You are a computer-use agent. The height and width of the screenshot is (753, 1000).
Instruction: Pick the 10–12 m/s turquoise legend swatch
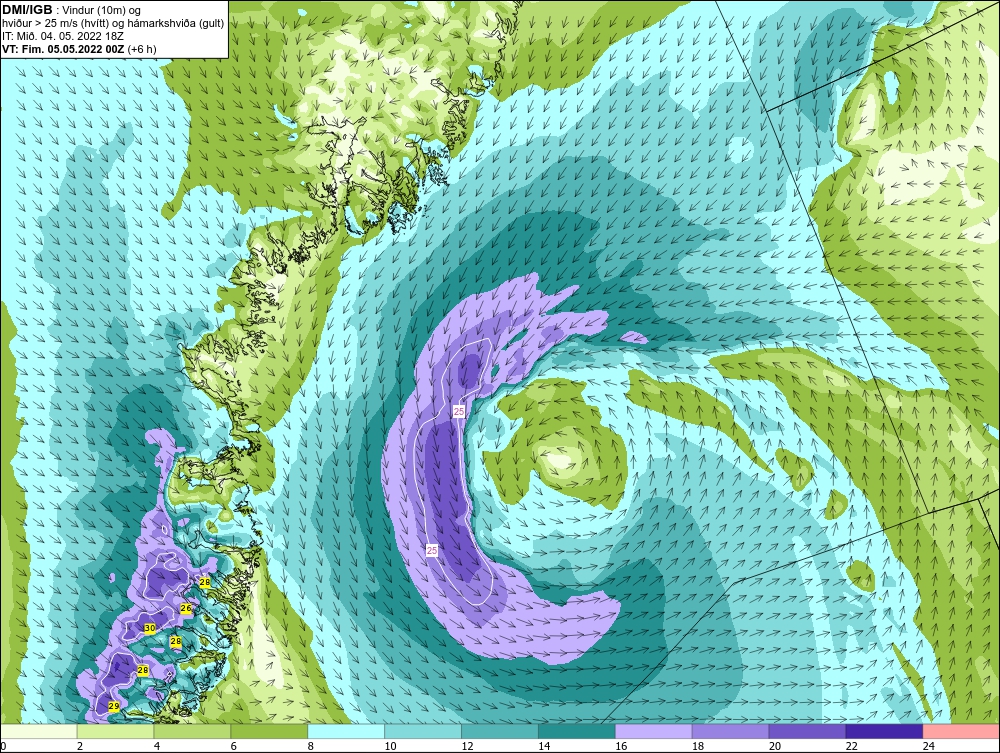click(423, 731)
